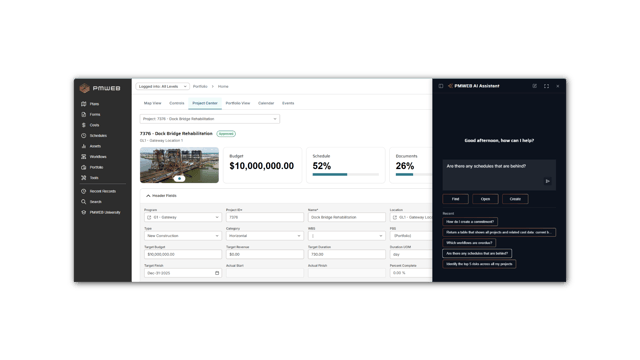Toggle the AI Assistant side panel icon

pos(441,86)
